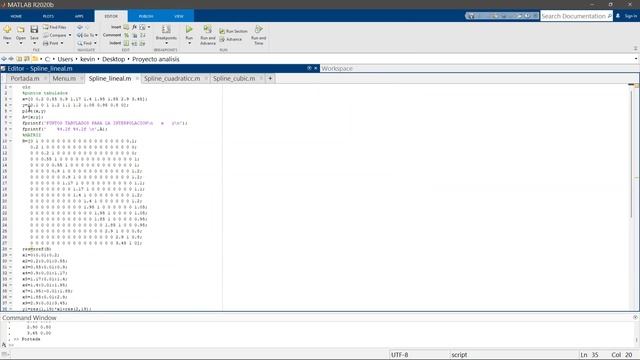Image resolution: width=640 pixels, height=360 pixels.
Task: Save the file with floppy icon
Action: tap(34, 29)
